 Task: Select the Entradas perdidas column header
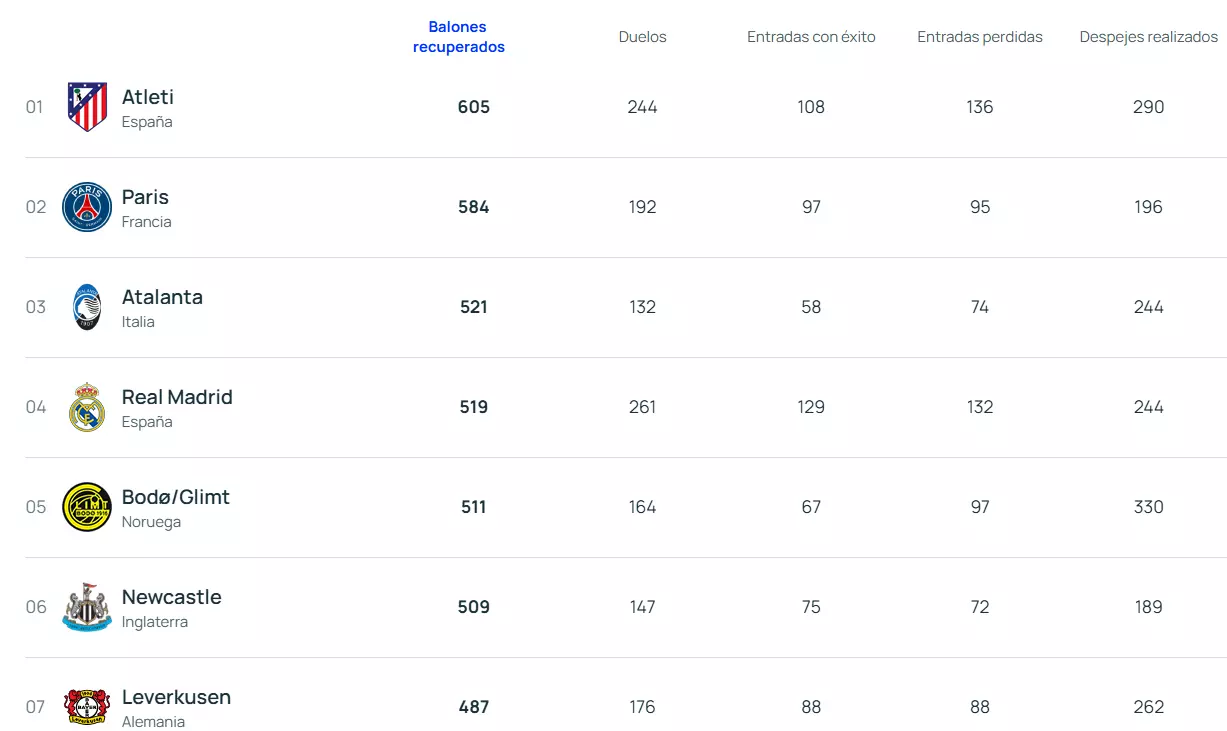(x=980, y=37)
